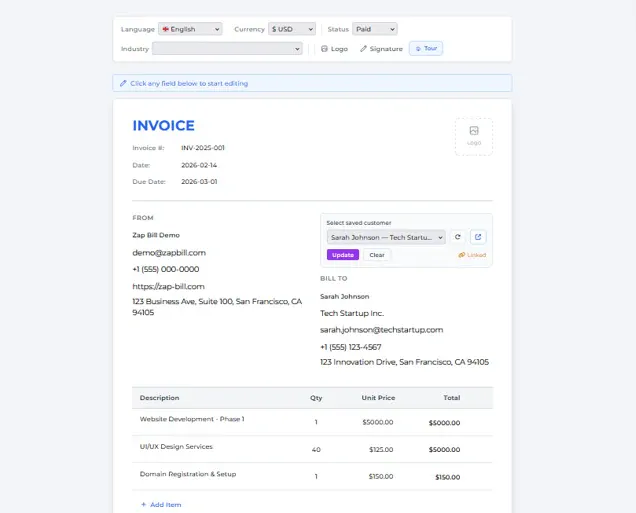
Task: Open the saved customer Sarah Johnson dropdown
Action: 386,237
